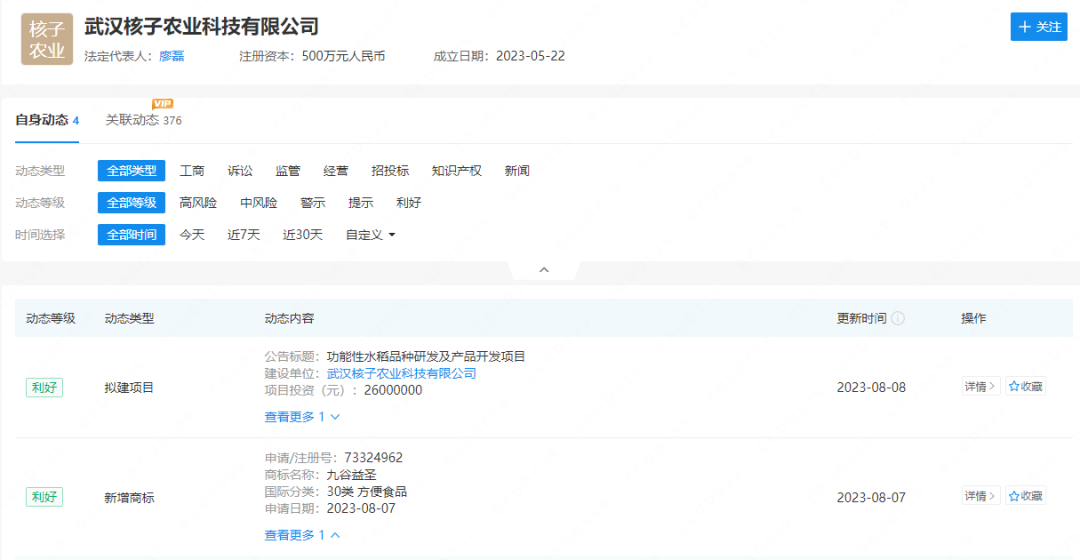This screenshot has width=1080, height=560.
Task: Click the 核子农业 company logo
Action: pos(47,39)
